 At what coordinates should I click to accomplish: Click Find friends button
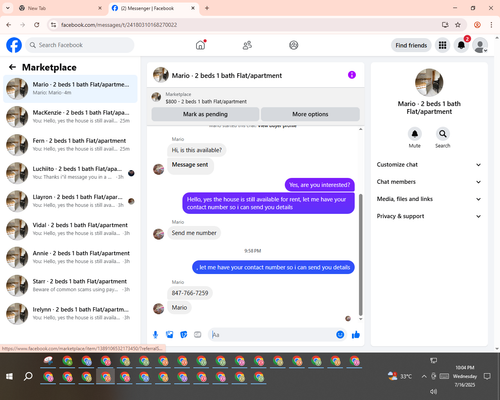[411, 45]
